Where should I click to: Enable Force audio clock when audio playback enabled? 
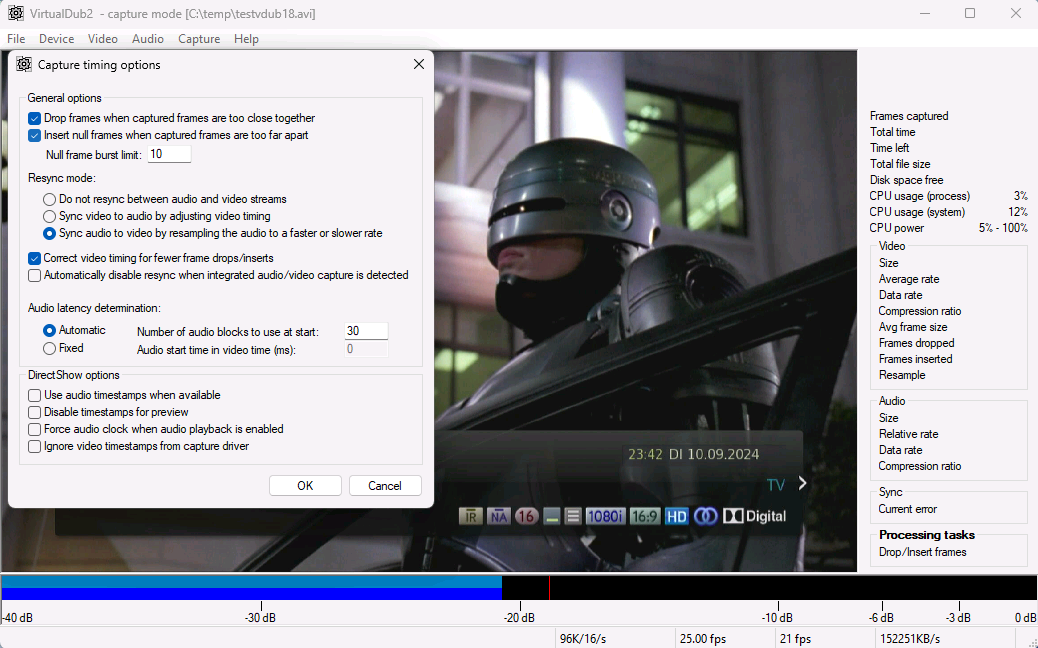point(34,430)
